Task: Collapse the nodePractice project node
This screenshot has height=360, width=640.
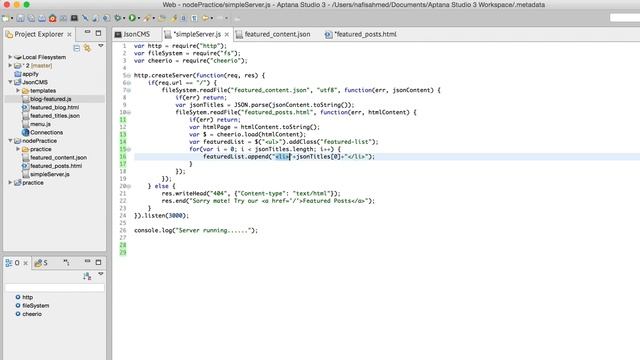Action: tap(10, 141)
